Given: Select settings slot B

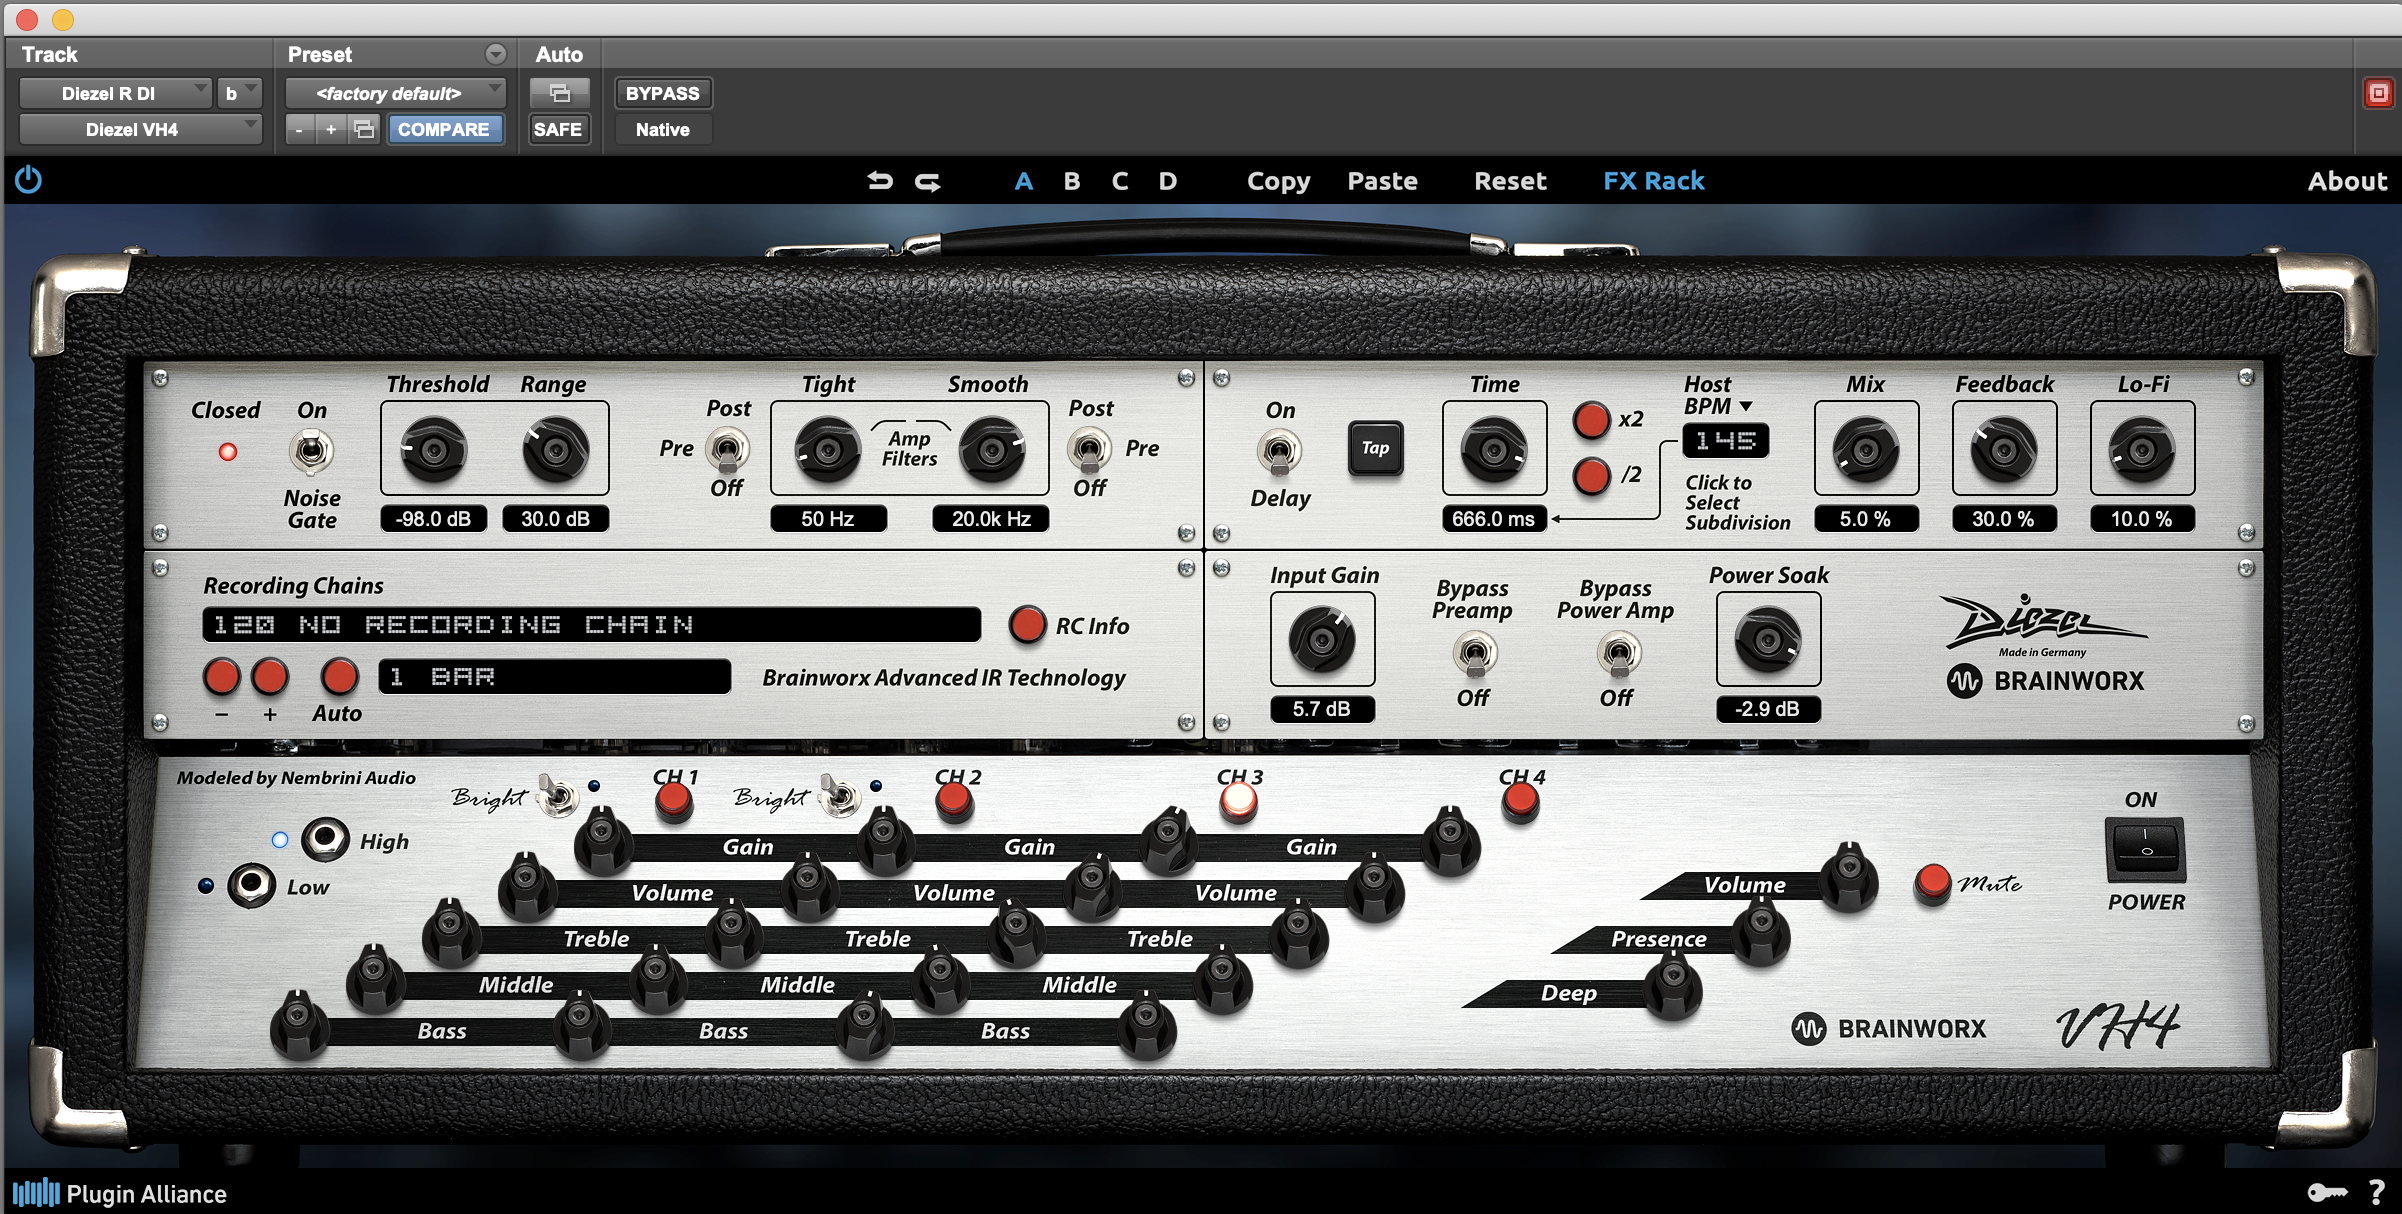Looking at the screenshot, I should (x=1072, y=181).
